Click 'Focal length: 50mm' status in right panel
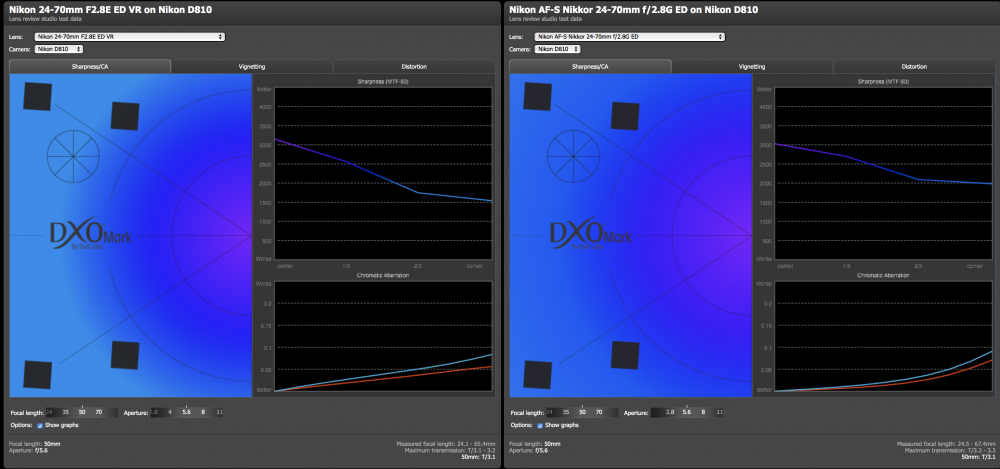 534,443
